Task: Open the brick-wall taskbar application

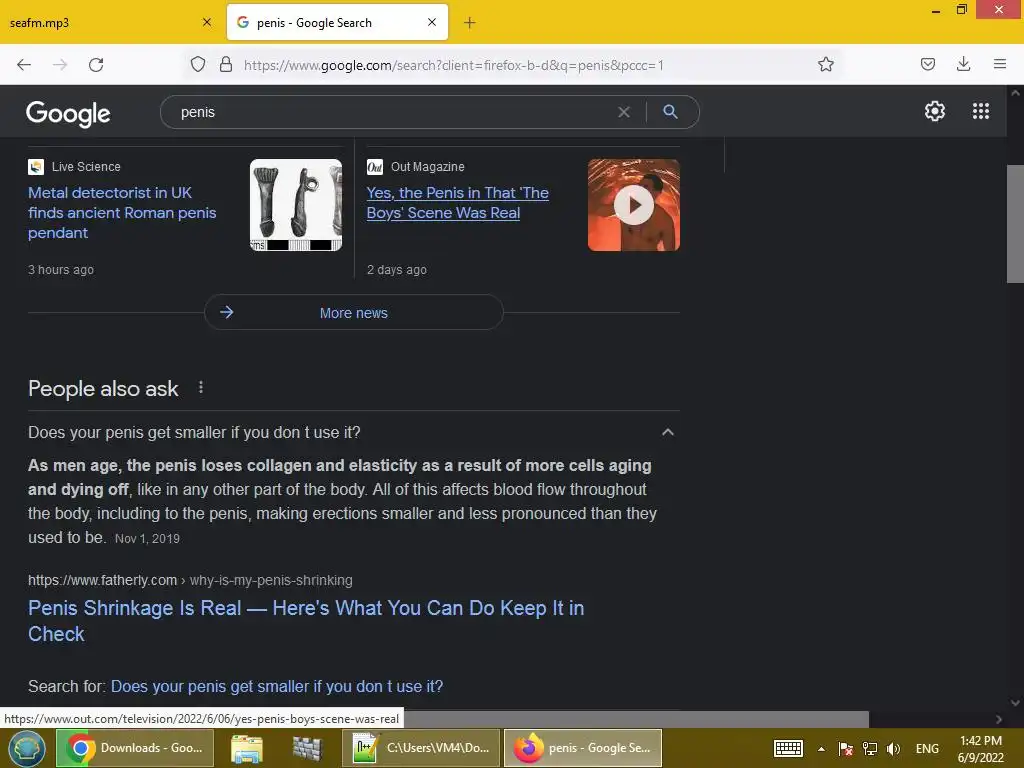Action: [x=307, y=748]
